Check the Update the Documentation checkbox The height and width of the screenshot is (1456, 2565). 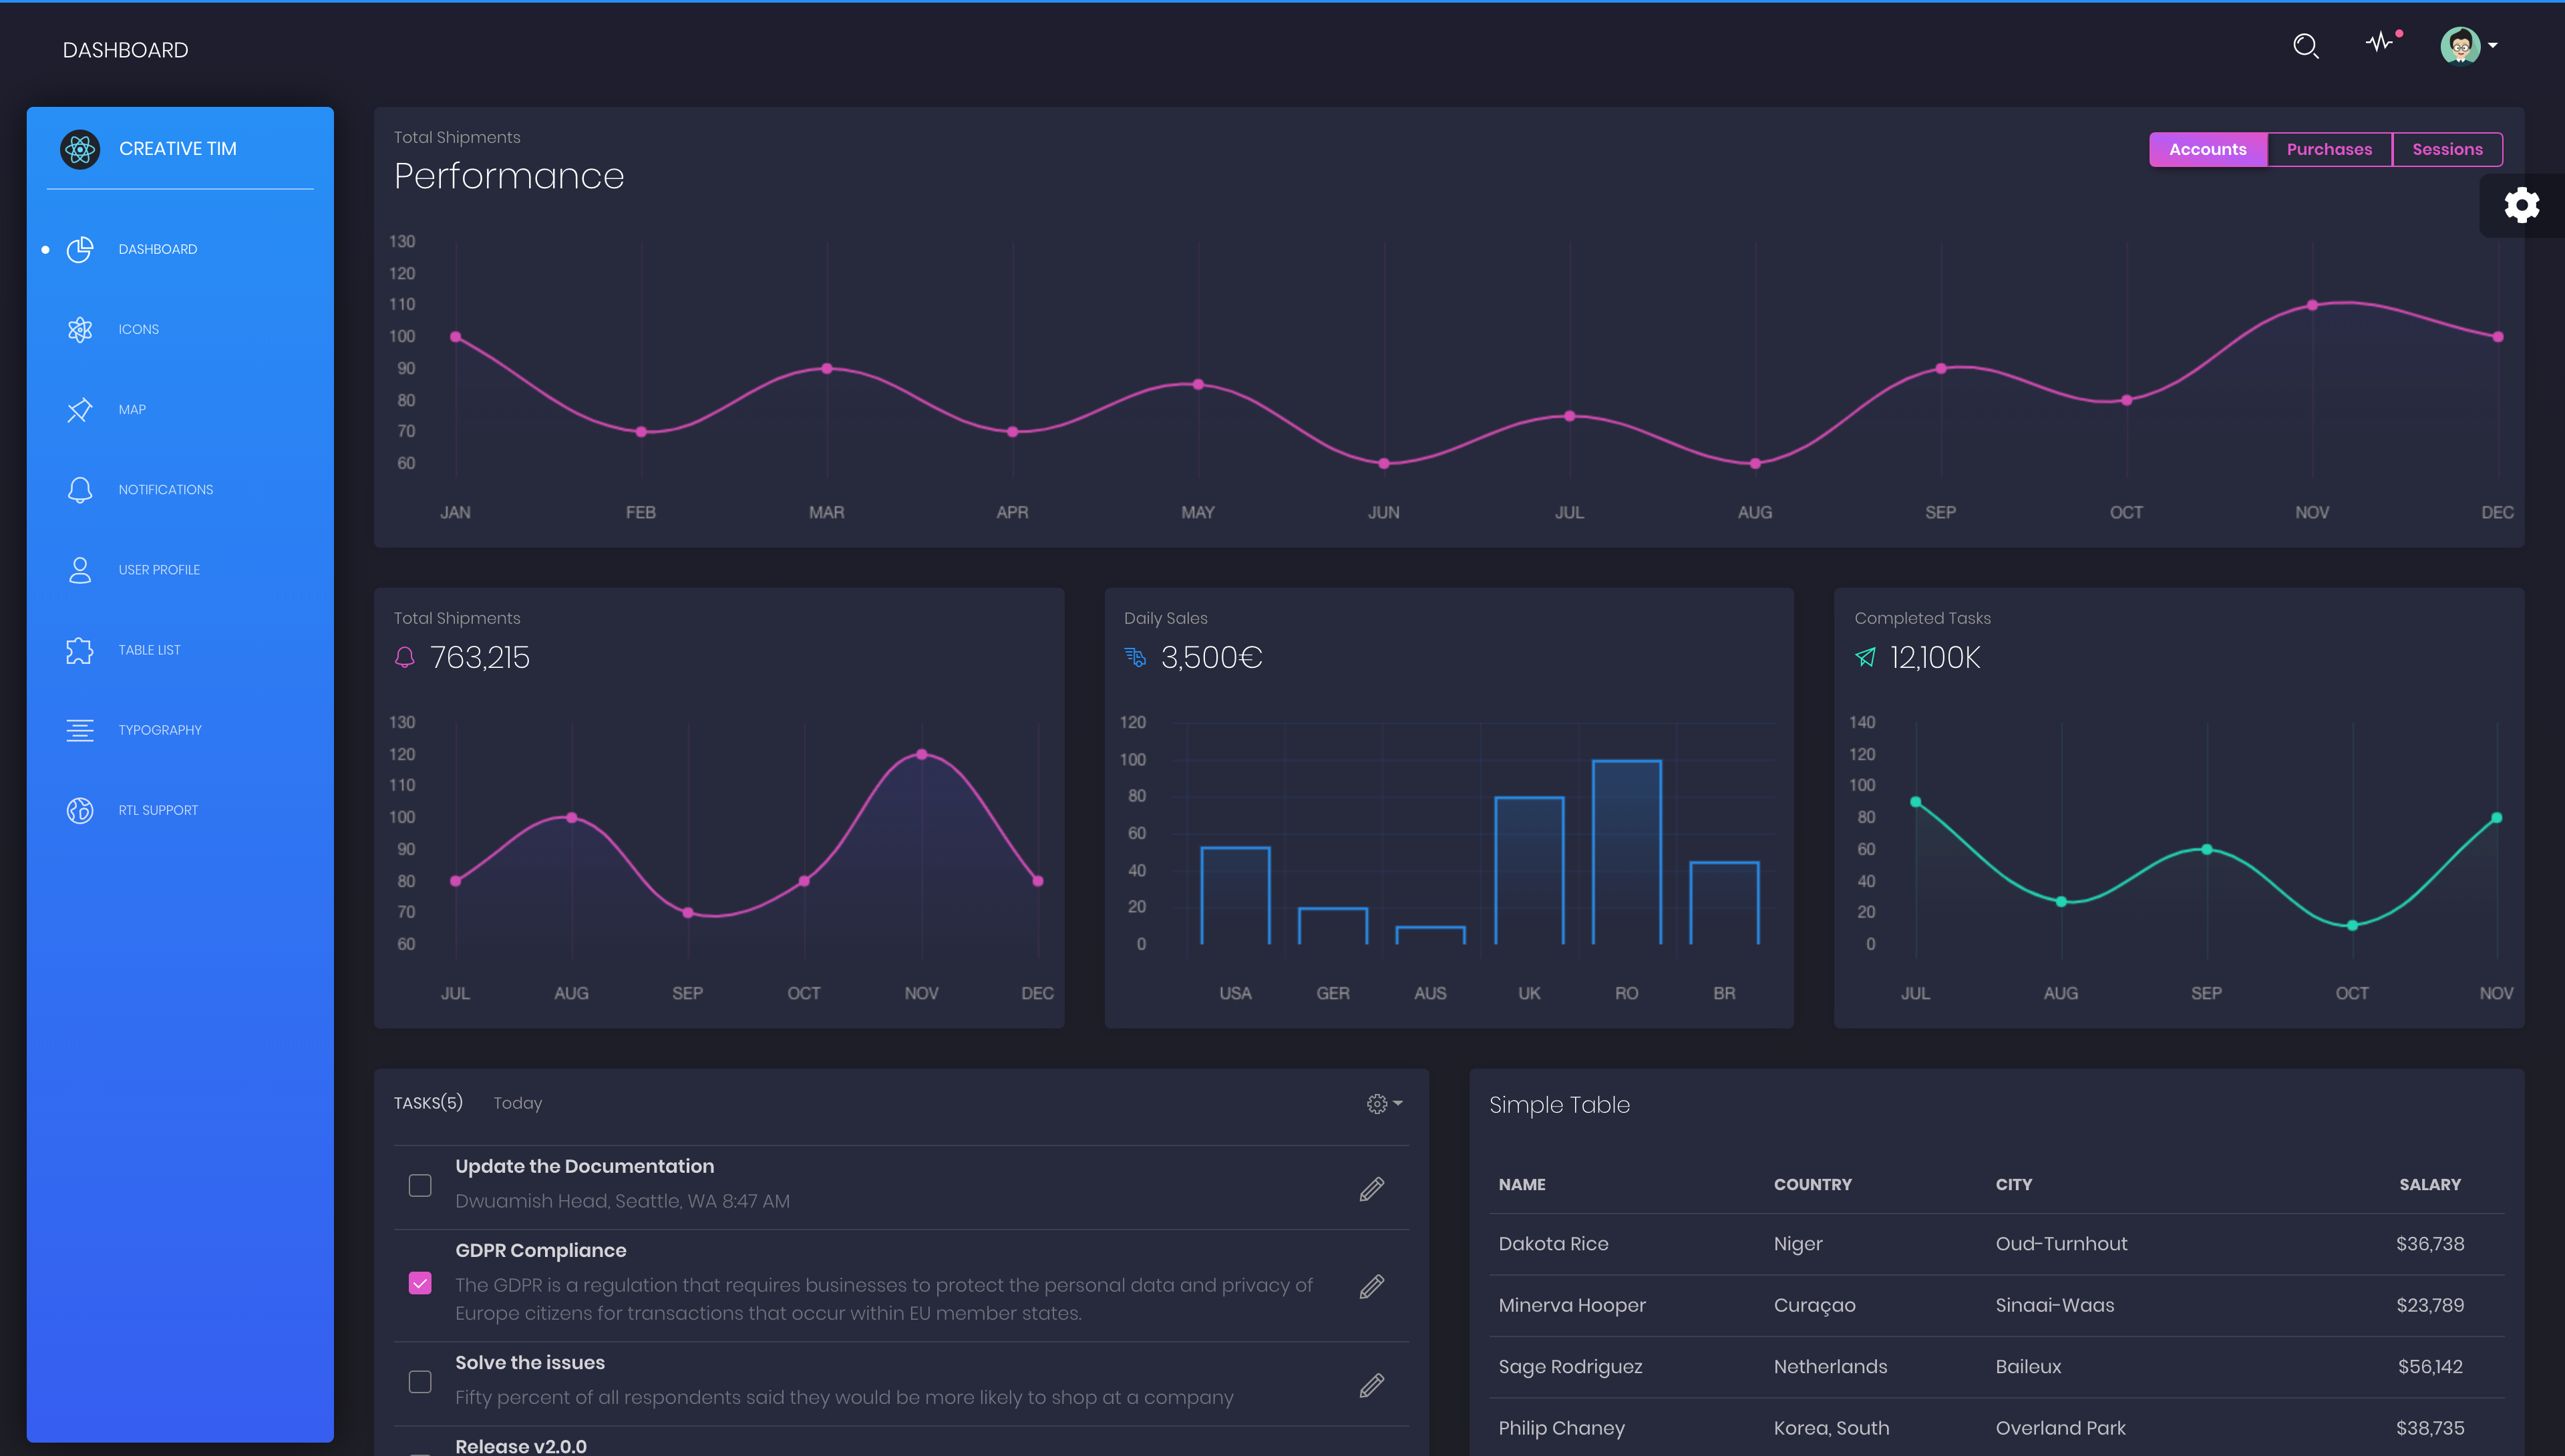point(420,1185)
